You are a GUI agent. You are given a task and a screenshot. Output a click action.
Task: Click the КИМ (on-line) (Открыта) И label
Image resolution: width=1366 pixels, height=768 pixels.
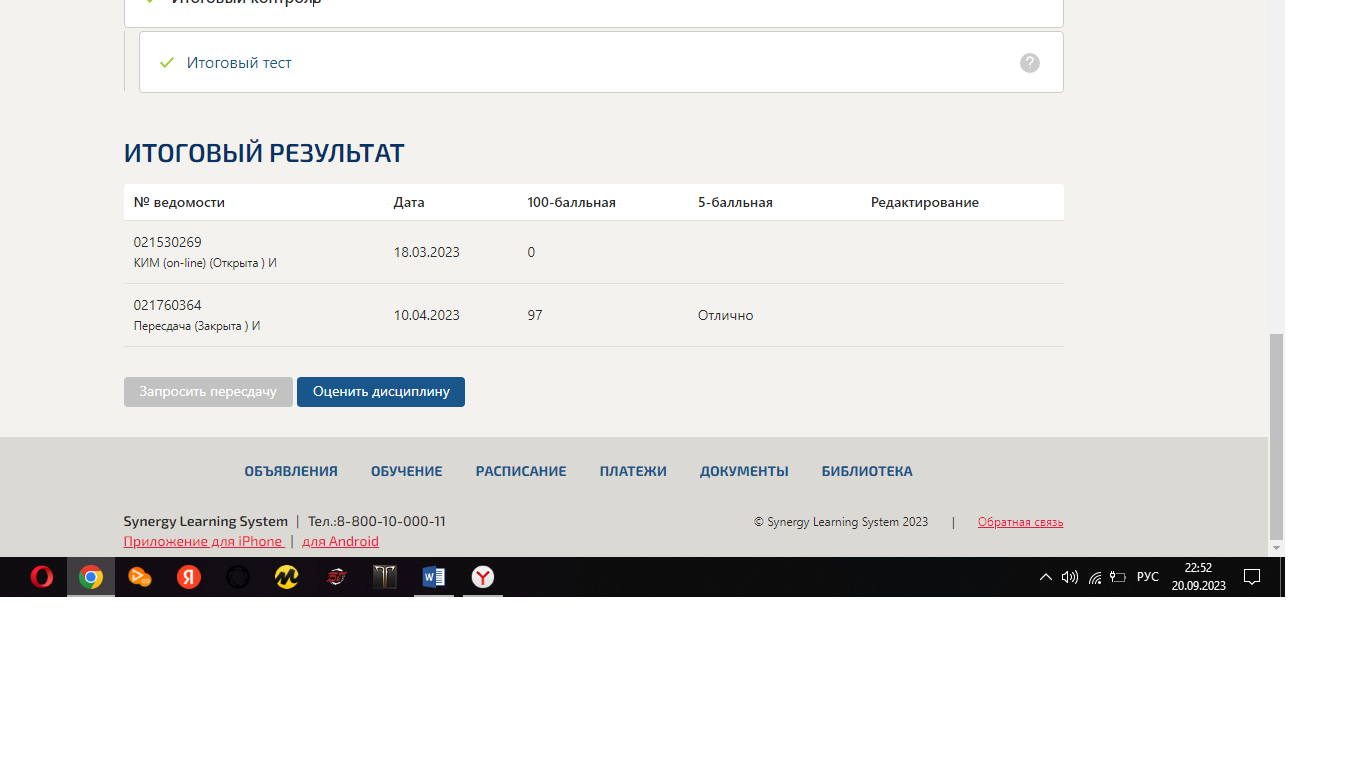tap(205, 263)
